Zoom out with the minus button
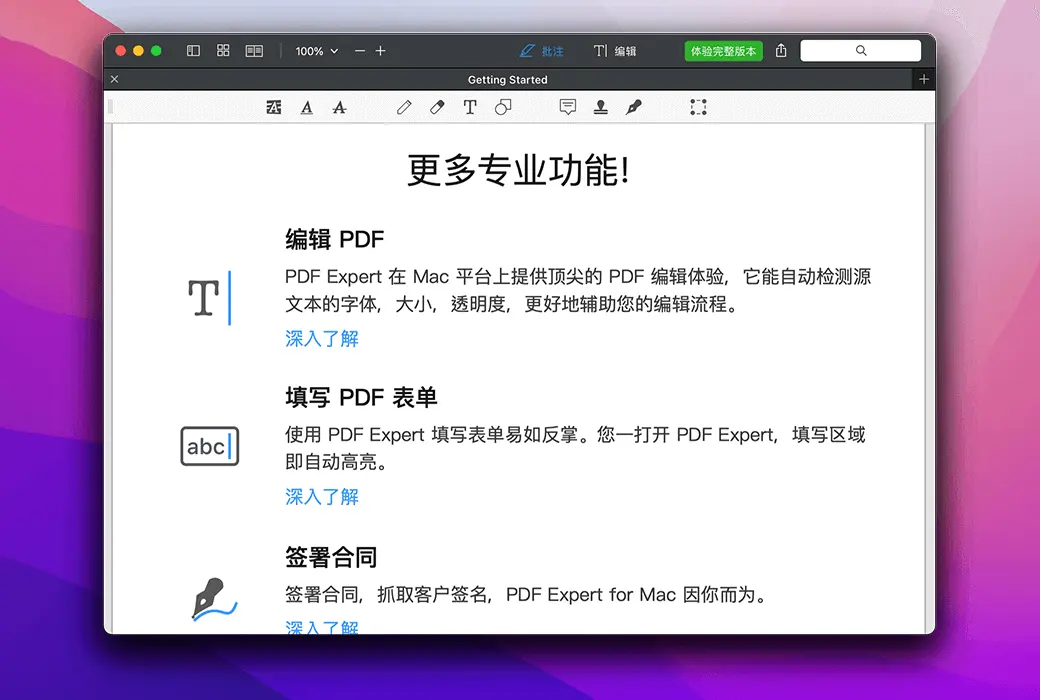 point(359,51)
